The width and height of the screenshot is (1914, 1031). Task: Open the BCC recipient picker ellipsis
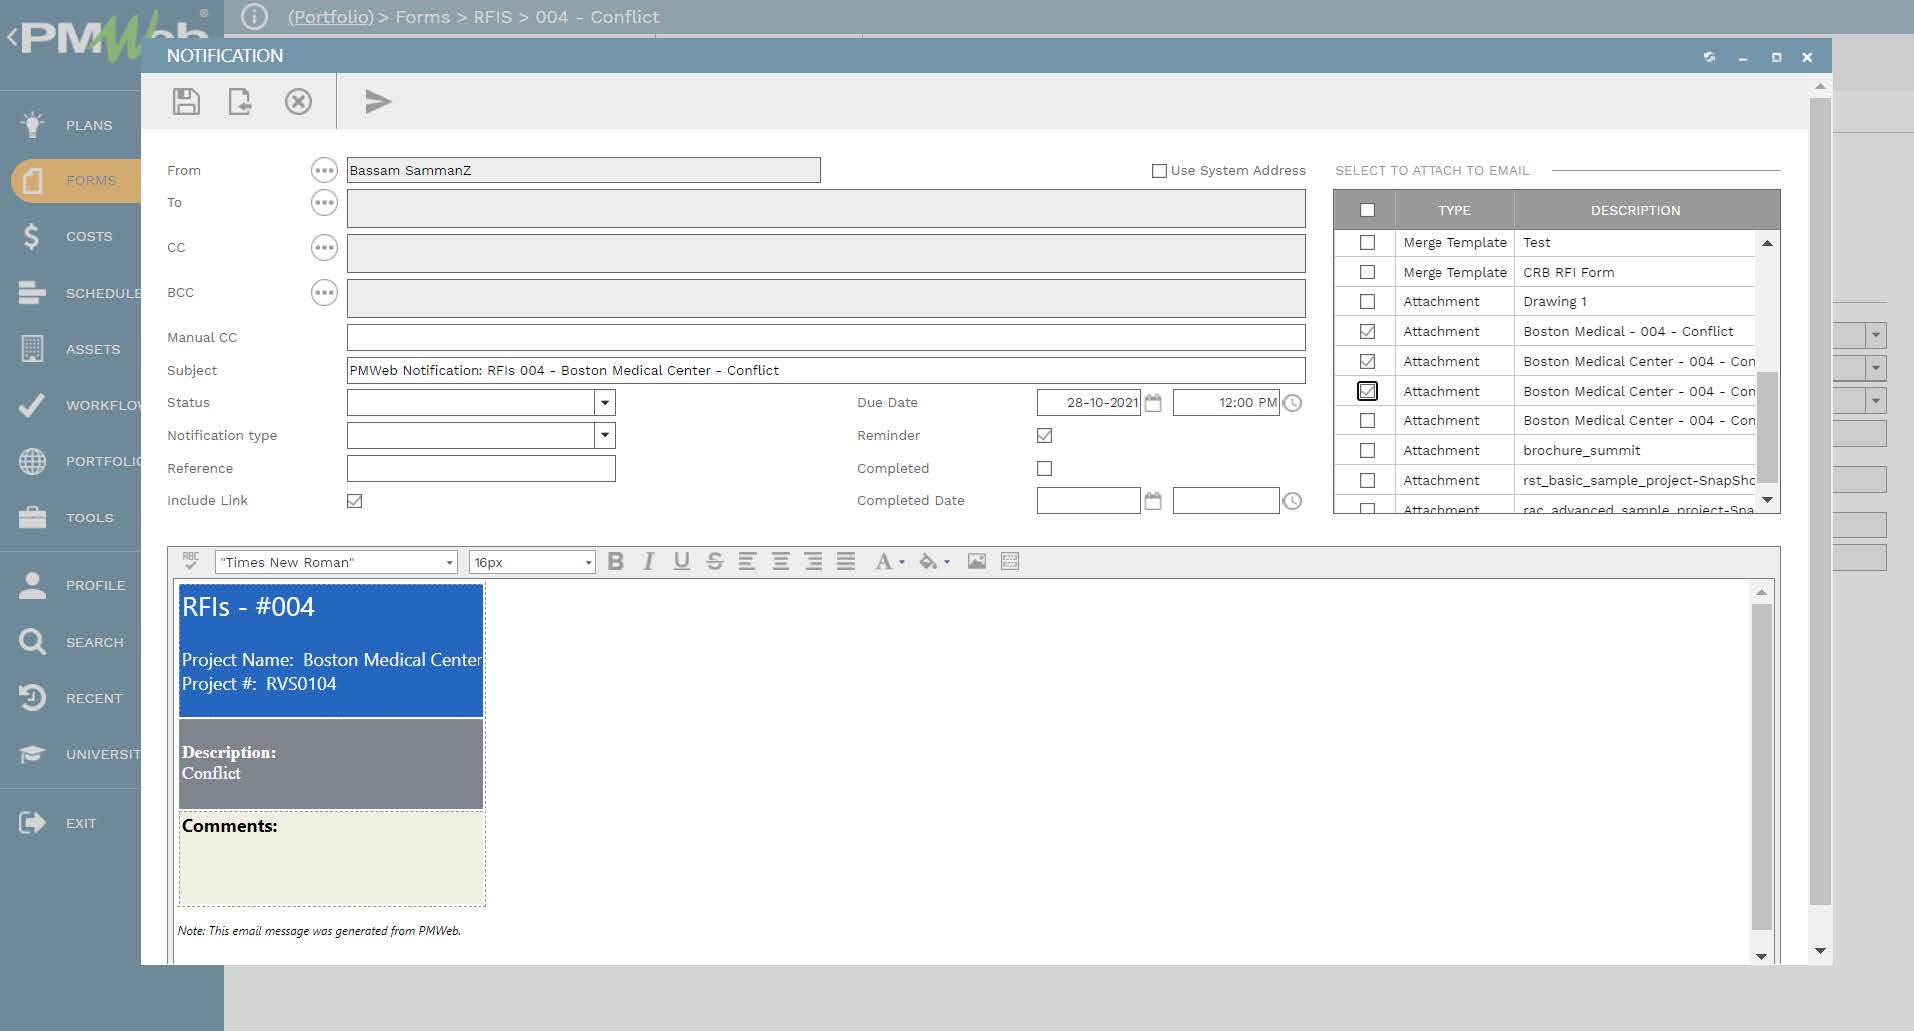(324, 292)
